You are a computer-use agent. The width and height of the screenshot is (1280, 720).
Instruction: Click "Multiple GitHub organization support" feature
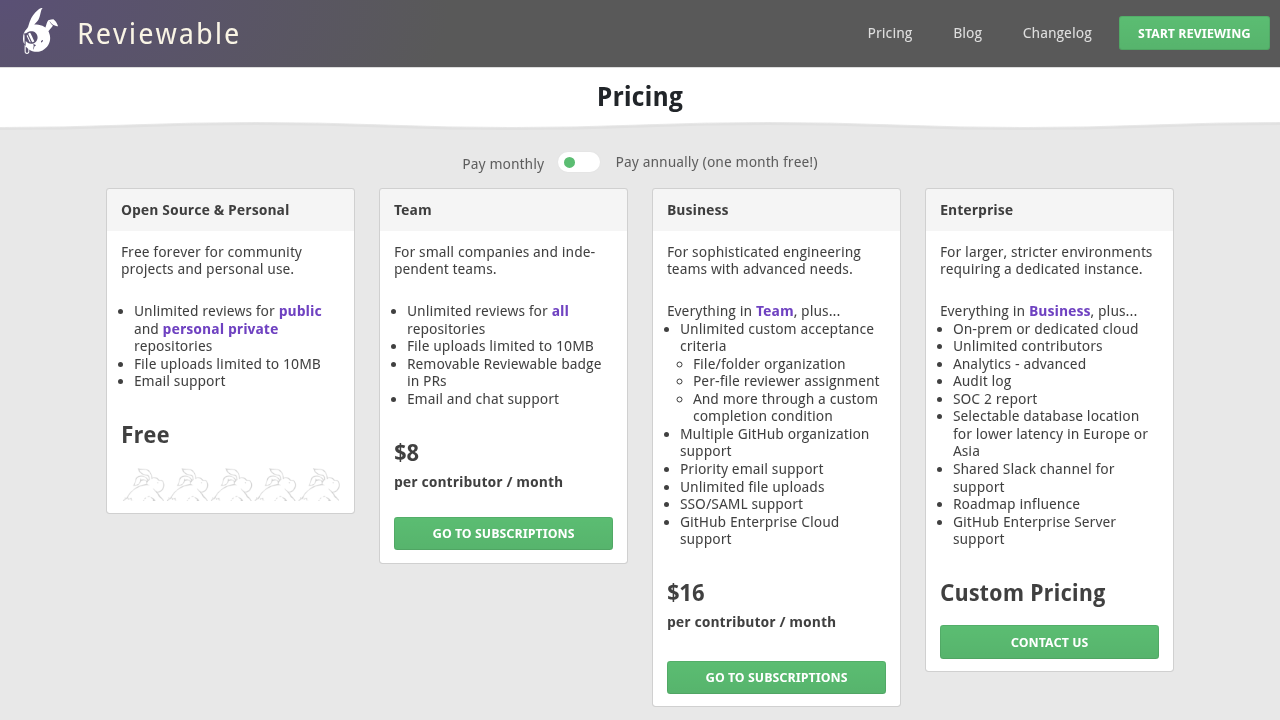(775, 443)
